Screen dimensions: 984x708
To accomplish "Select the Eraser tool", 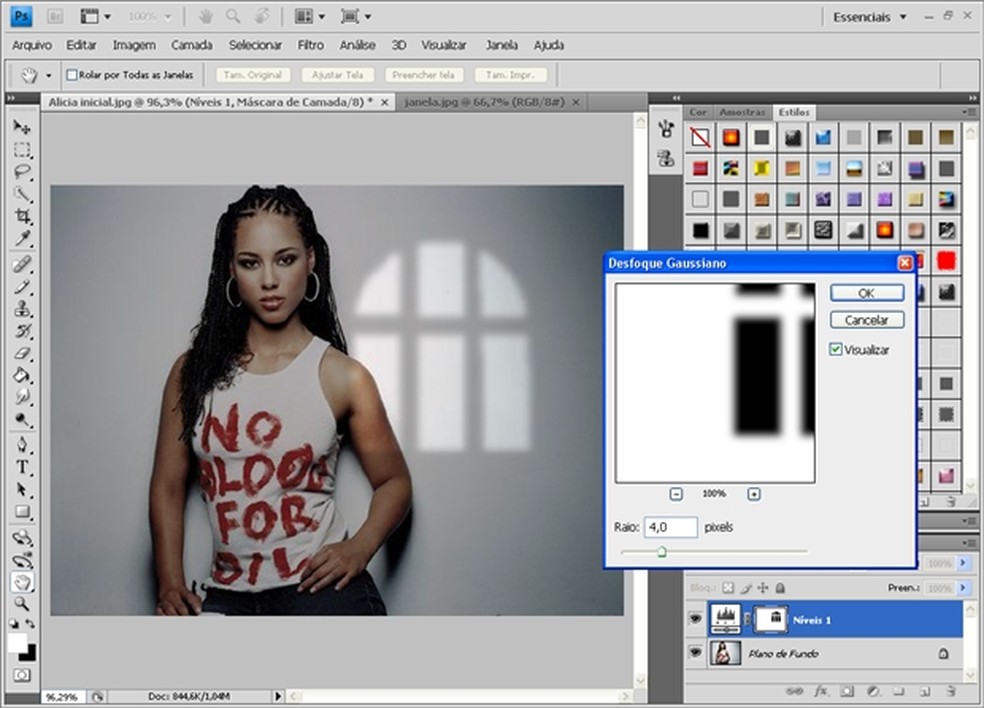I will (22, 353).
